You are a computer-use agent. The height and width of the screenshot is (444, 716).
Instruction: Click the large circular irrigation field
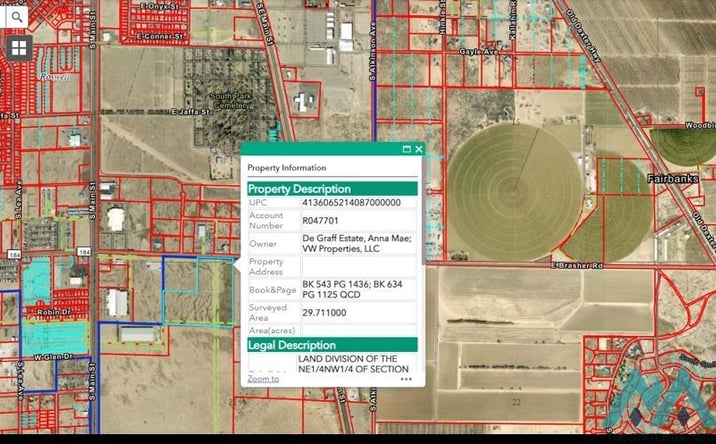[x=515, y=192]
